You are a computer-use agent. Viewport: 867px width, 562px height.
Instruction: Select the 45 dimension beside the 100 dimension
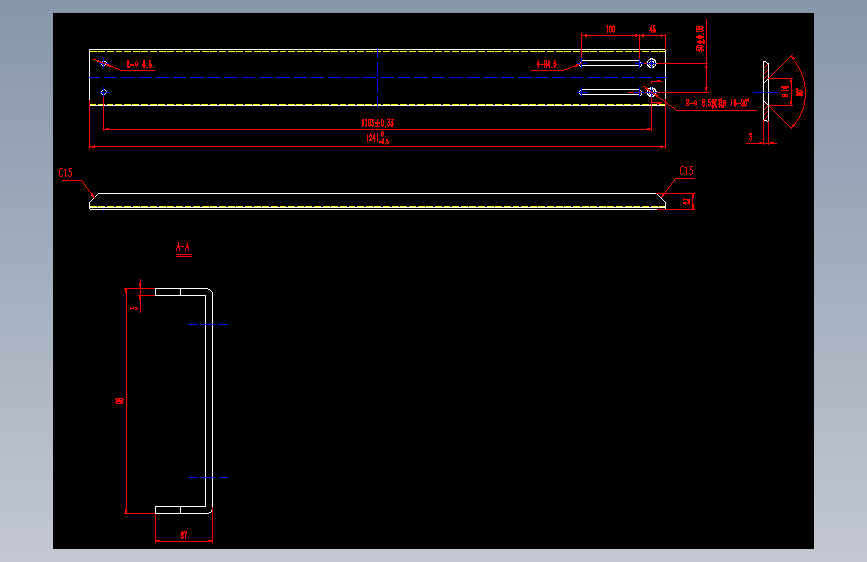tap(653, 29)
